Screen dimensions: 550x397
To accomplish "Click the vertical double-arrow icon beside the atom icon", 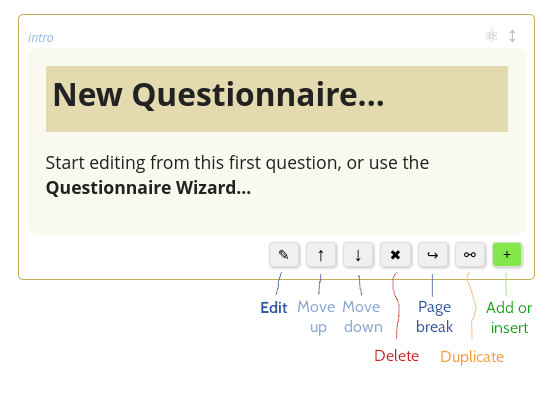I will [x=512, y=36].
